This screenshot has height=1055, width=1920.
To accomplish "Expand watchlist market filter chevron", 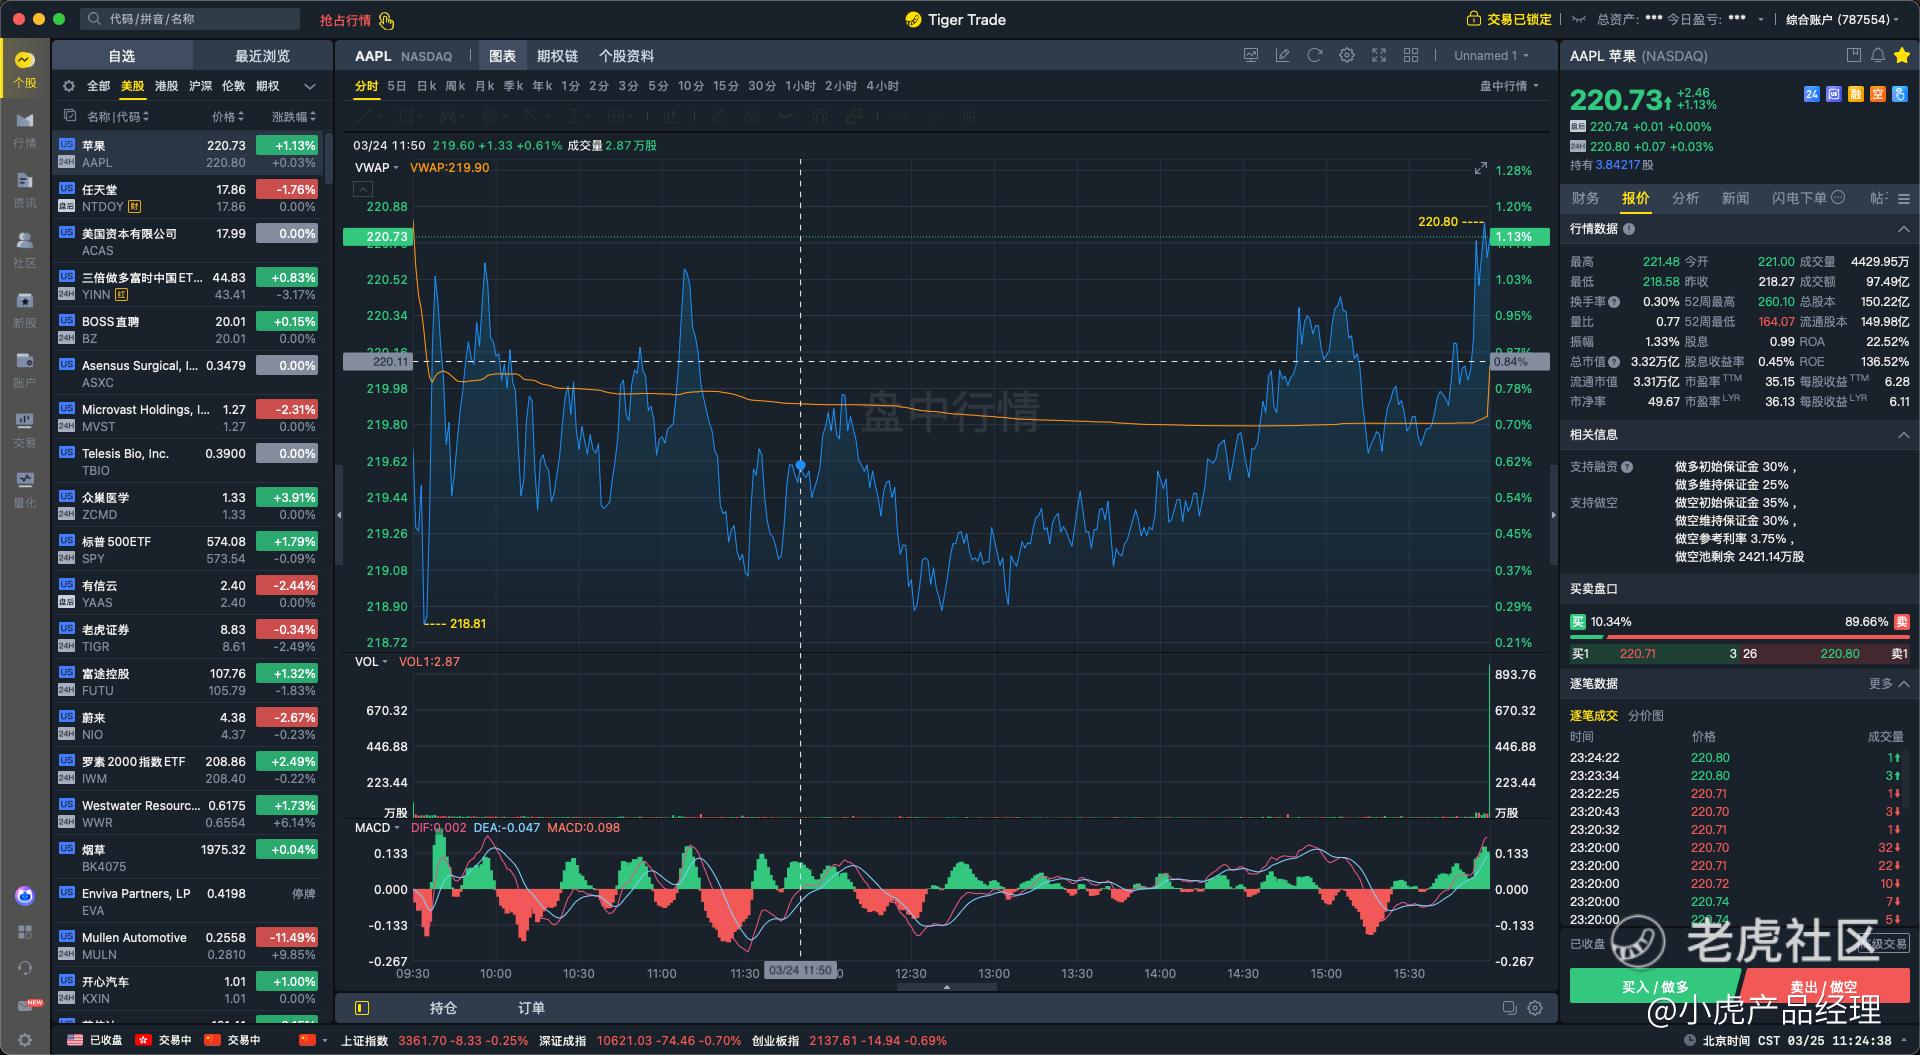I will 310,86.
